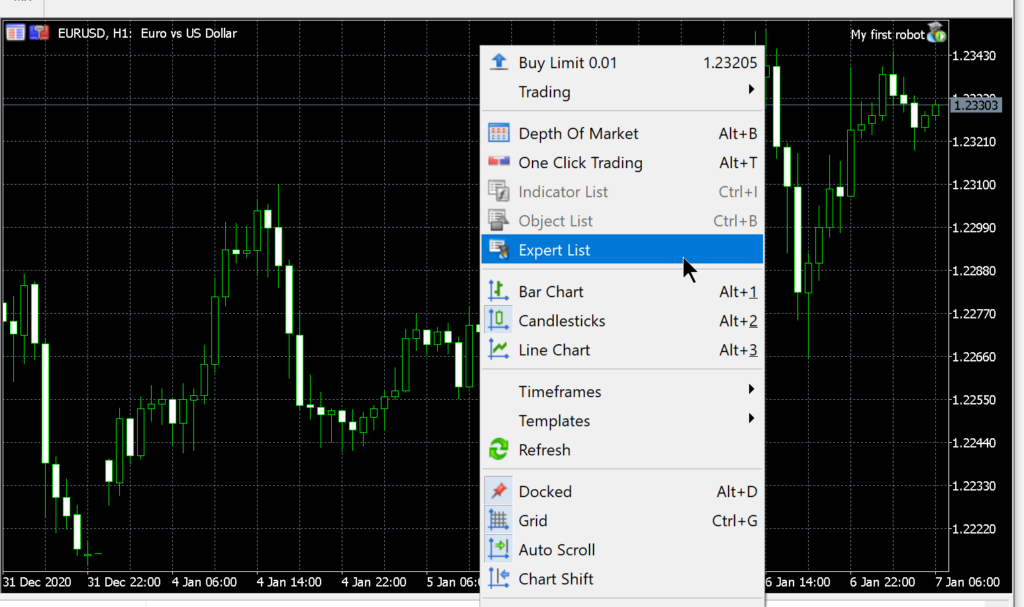This screenshot has height=607, width=1024.
Task: Click the Expert List icon
Action: pos(498,250)
